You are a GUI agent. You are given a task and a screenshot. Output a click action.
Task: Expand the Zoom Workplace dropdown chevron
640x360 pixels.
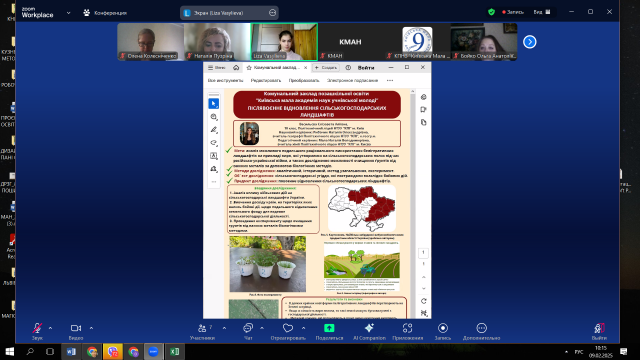coord(68,13)
